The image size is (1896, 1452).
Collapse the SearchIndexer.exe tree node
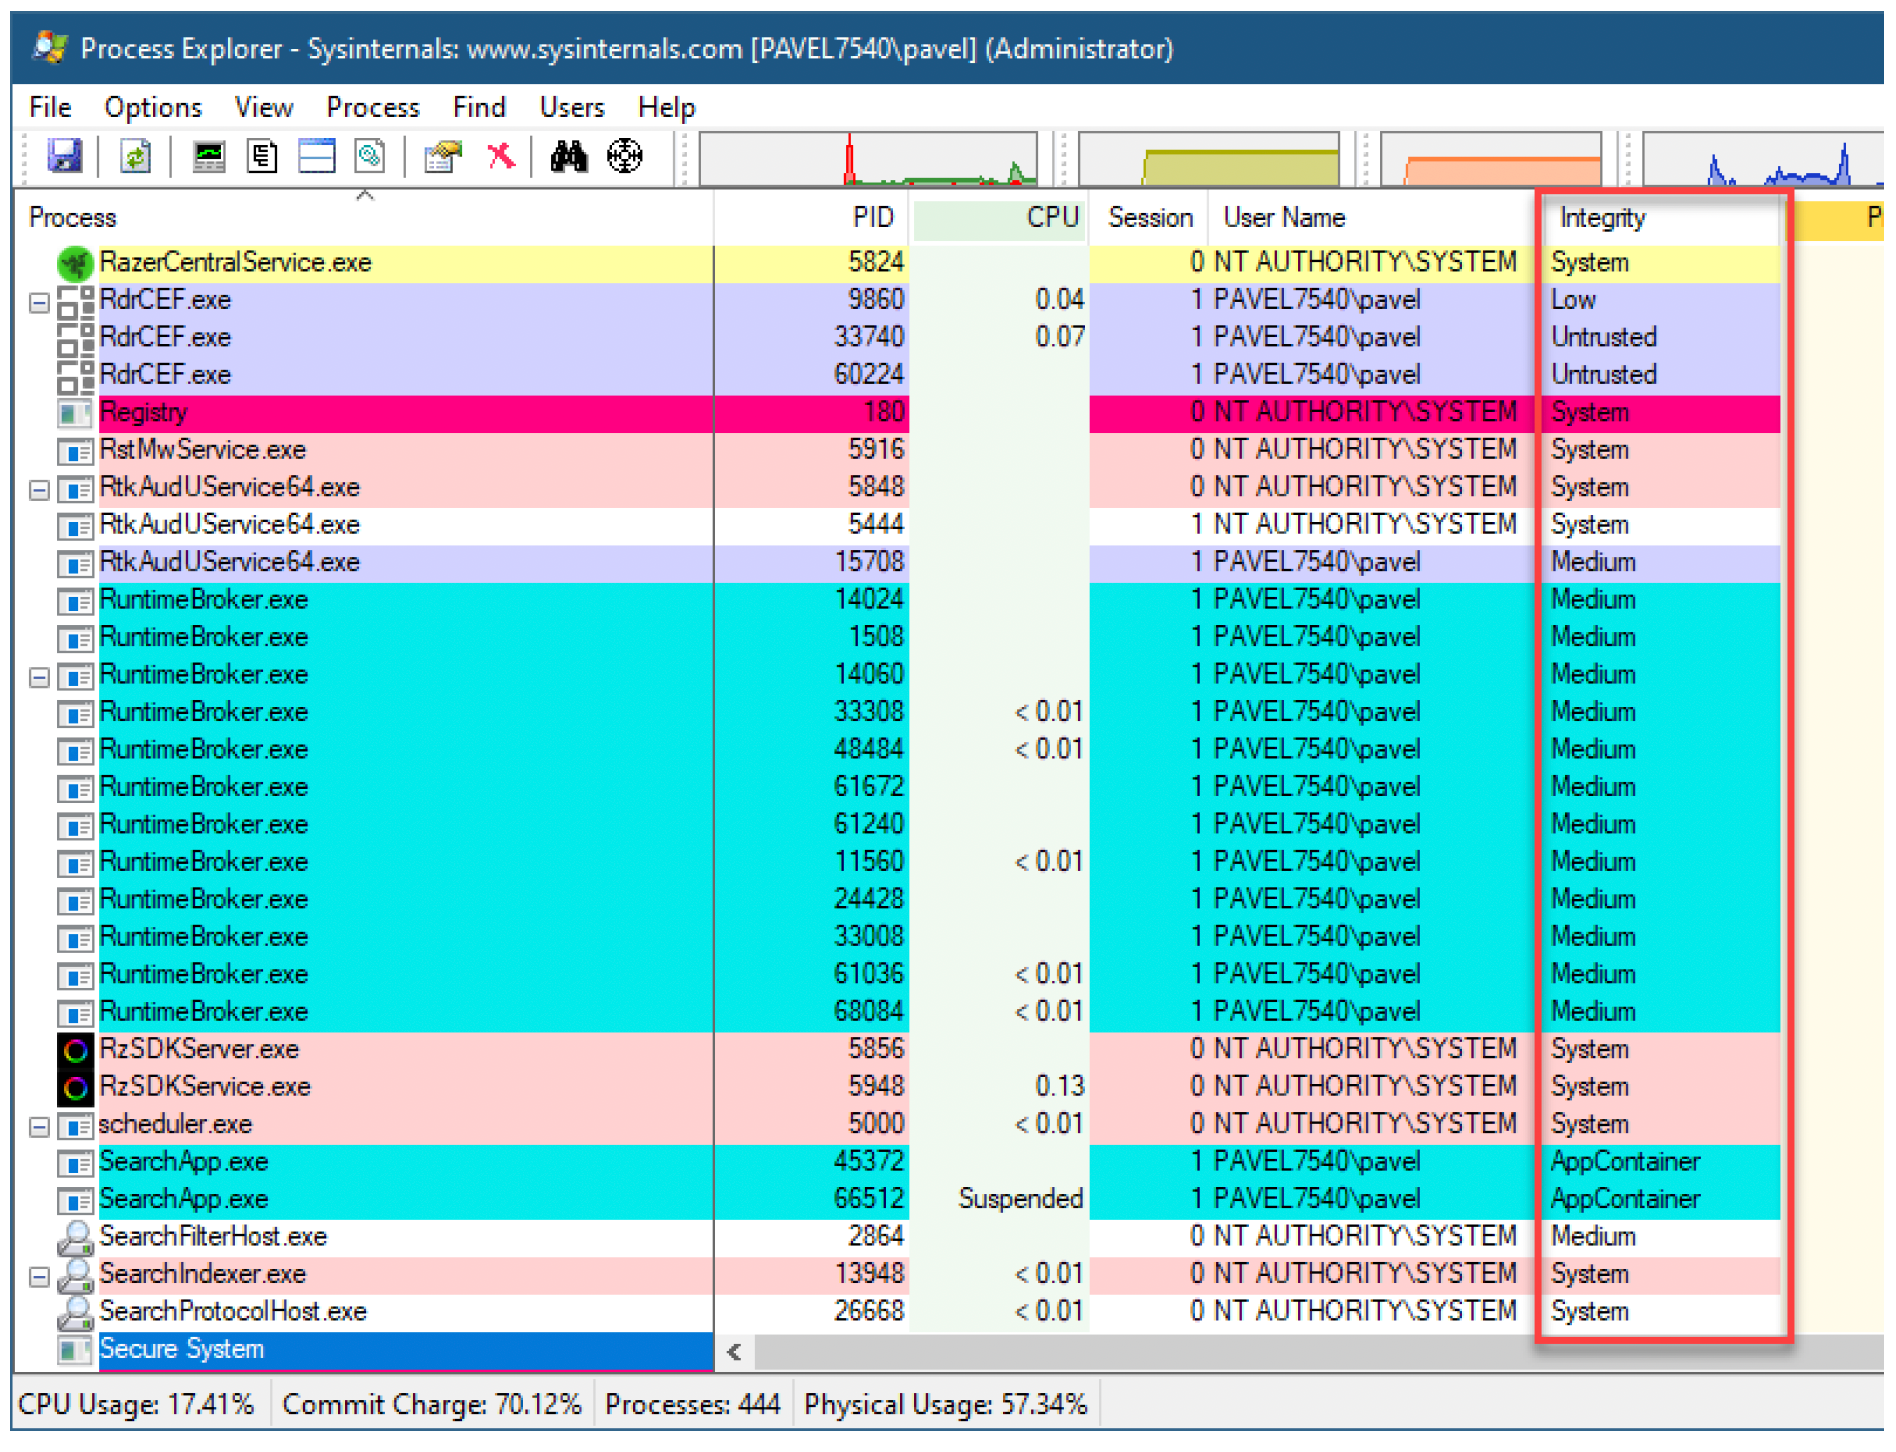click(39, 1277)
